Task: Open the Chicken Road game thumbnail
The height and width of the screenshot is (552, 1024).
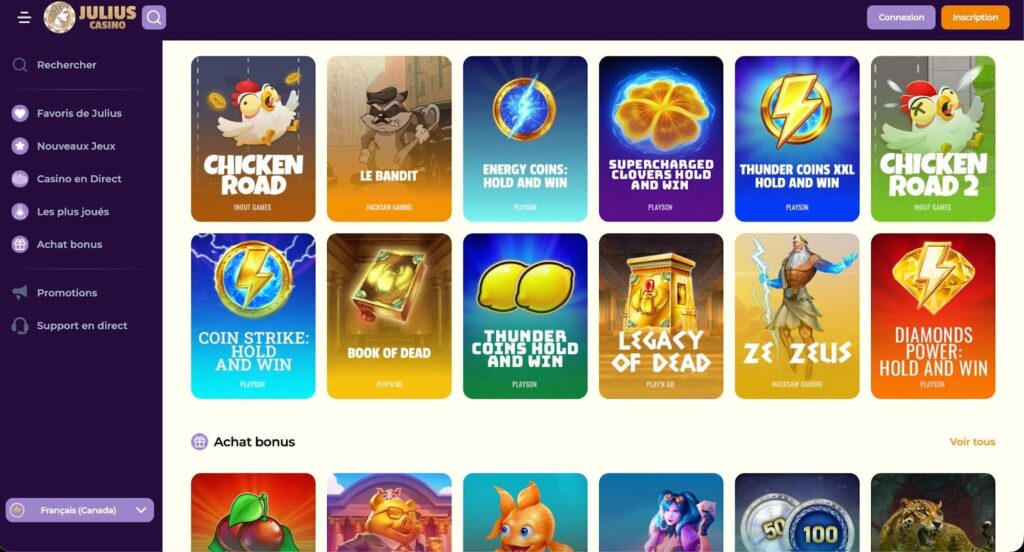Action: point(253,138)
